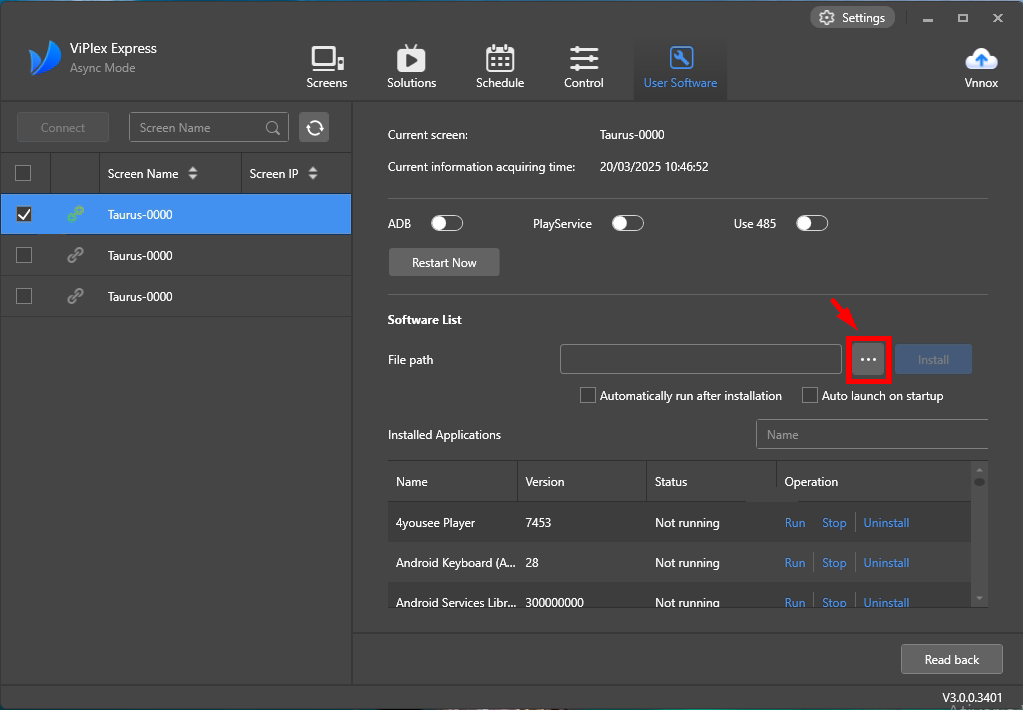Viewport: 1023px width, 710px height.
Task: Check the third Taurus-0000 checkbox
Action: coord(23,296)
